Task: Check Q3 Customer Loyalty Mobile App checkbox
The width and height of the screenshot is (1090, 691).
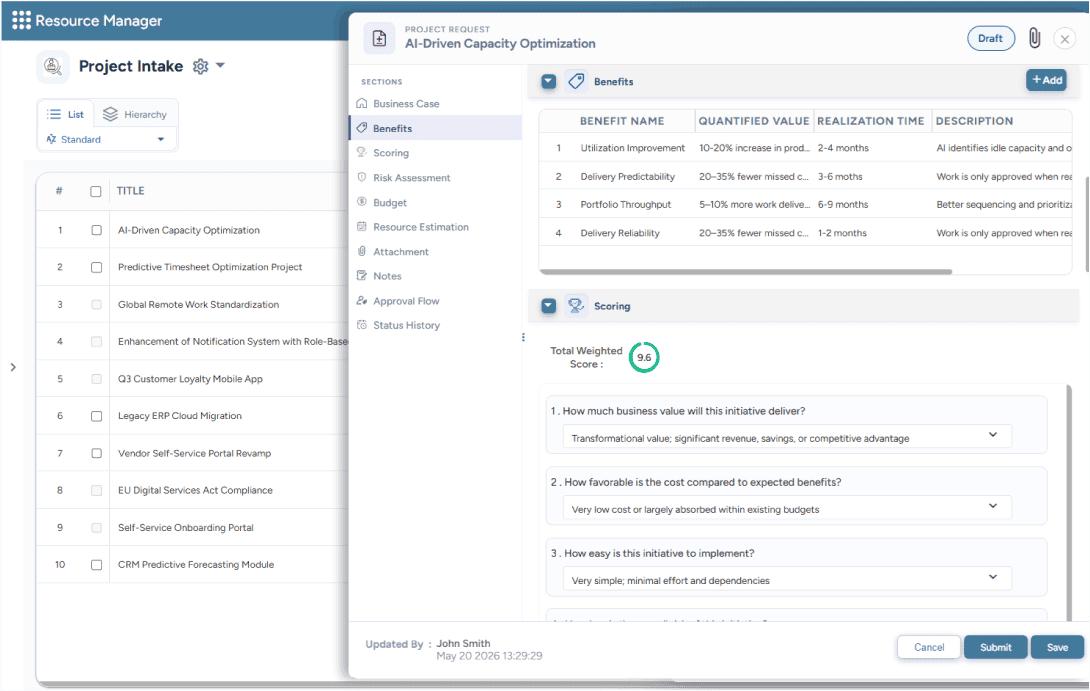Action: (x=96, y=379)
